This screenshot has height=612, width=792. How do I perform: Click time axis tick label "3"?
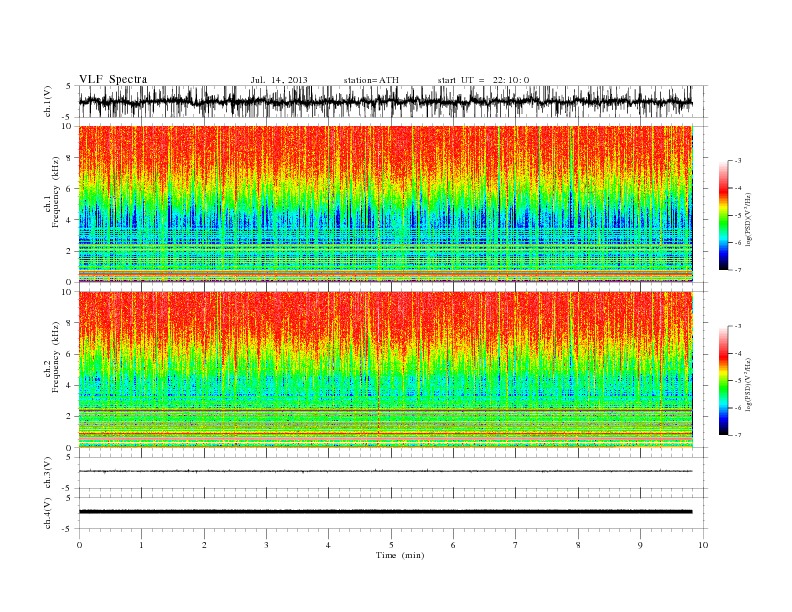(266, 545)
